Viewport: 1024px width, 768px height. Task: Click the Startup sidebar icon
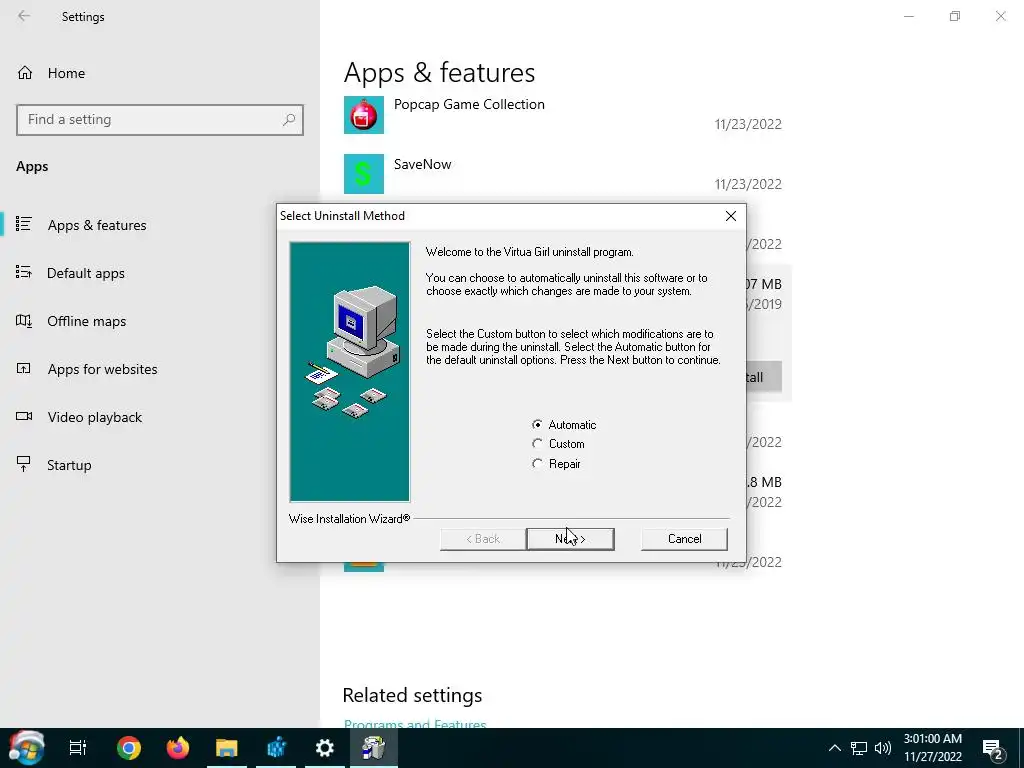pyautogui.click(x=24, y=464)
